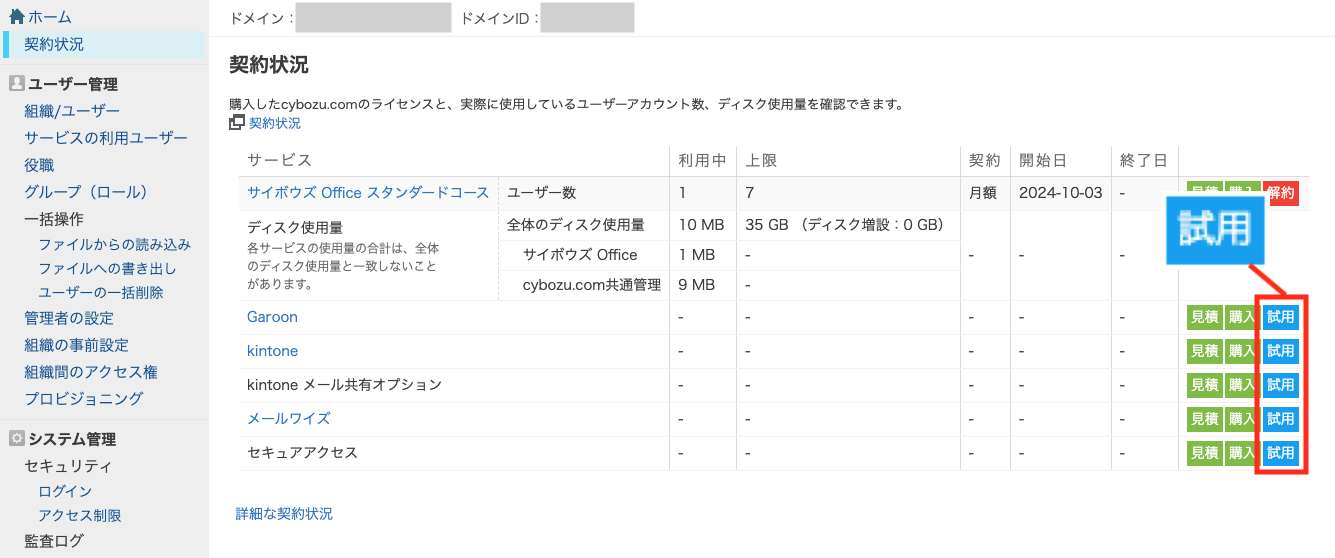Follow the メールワイズ service link

pos(288,419)
